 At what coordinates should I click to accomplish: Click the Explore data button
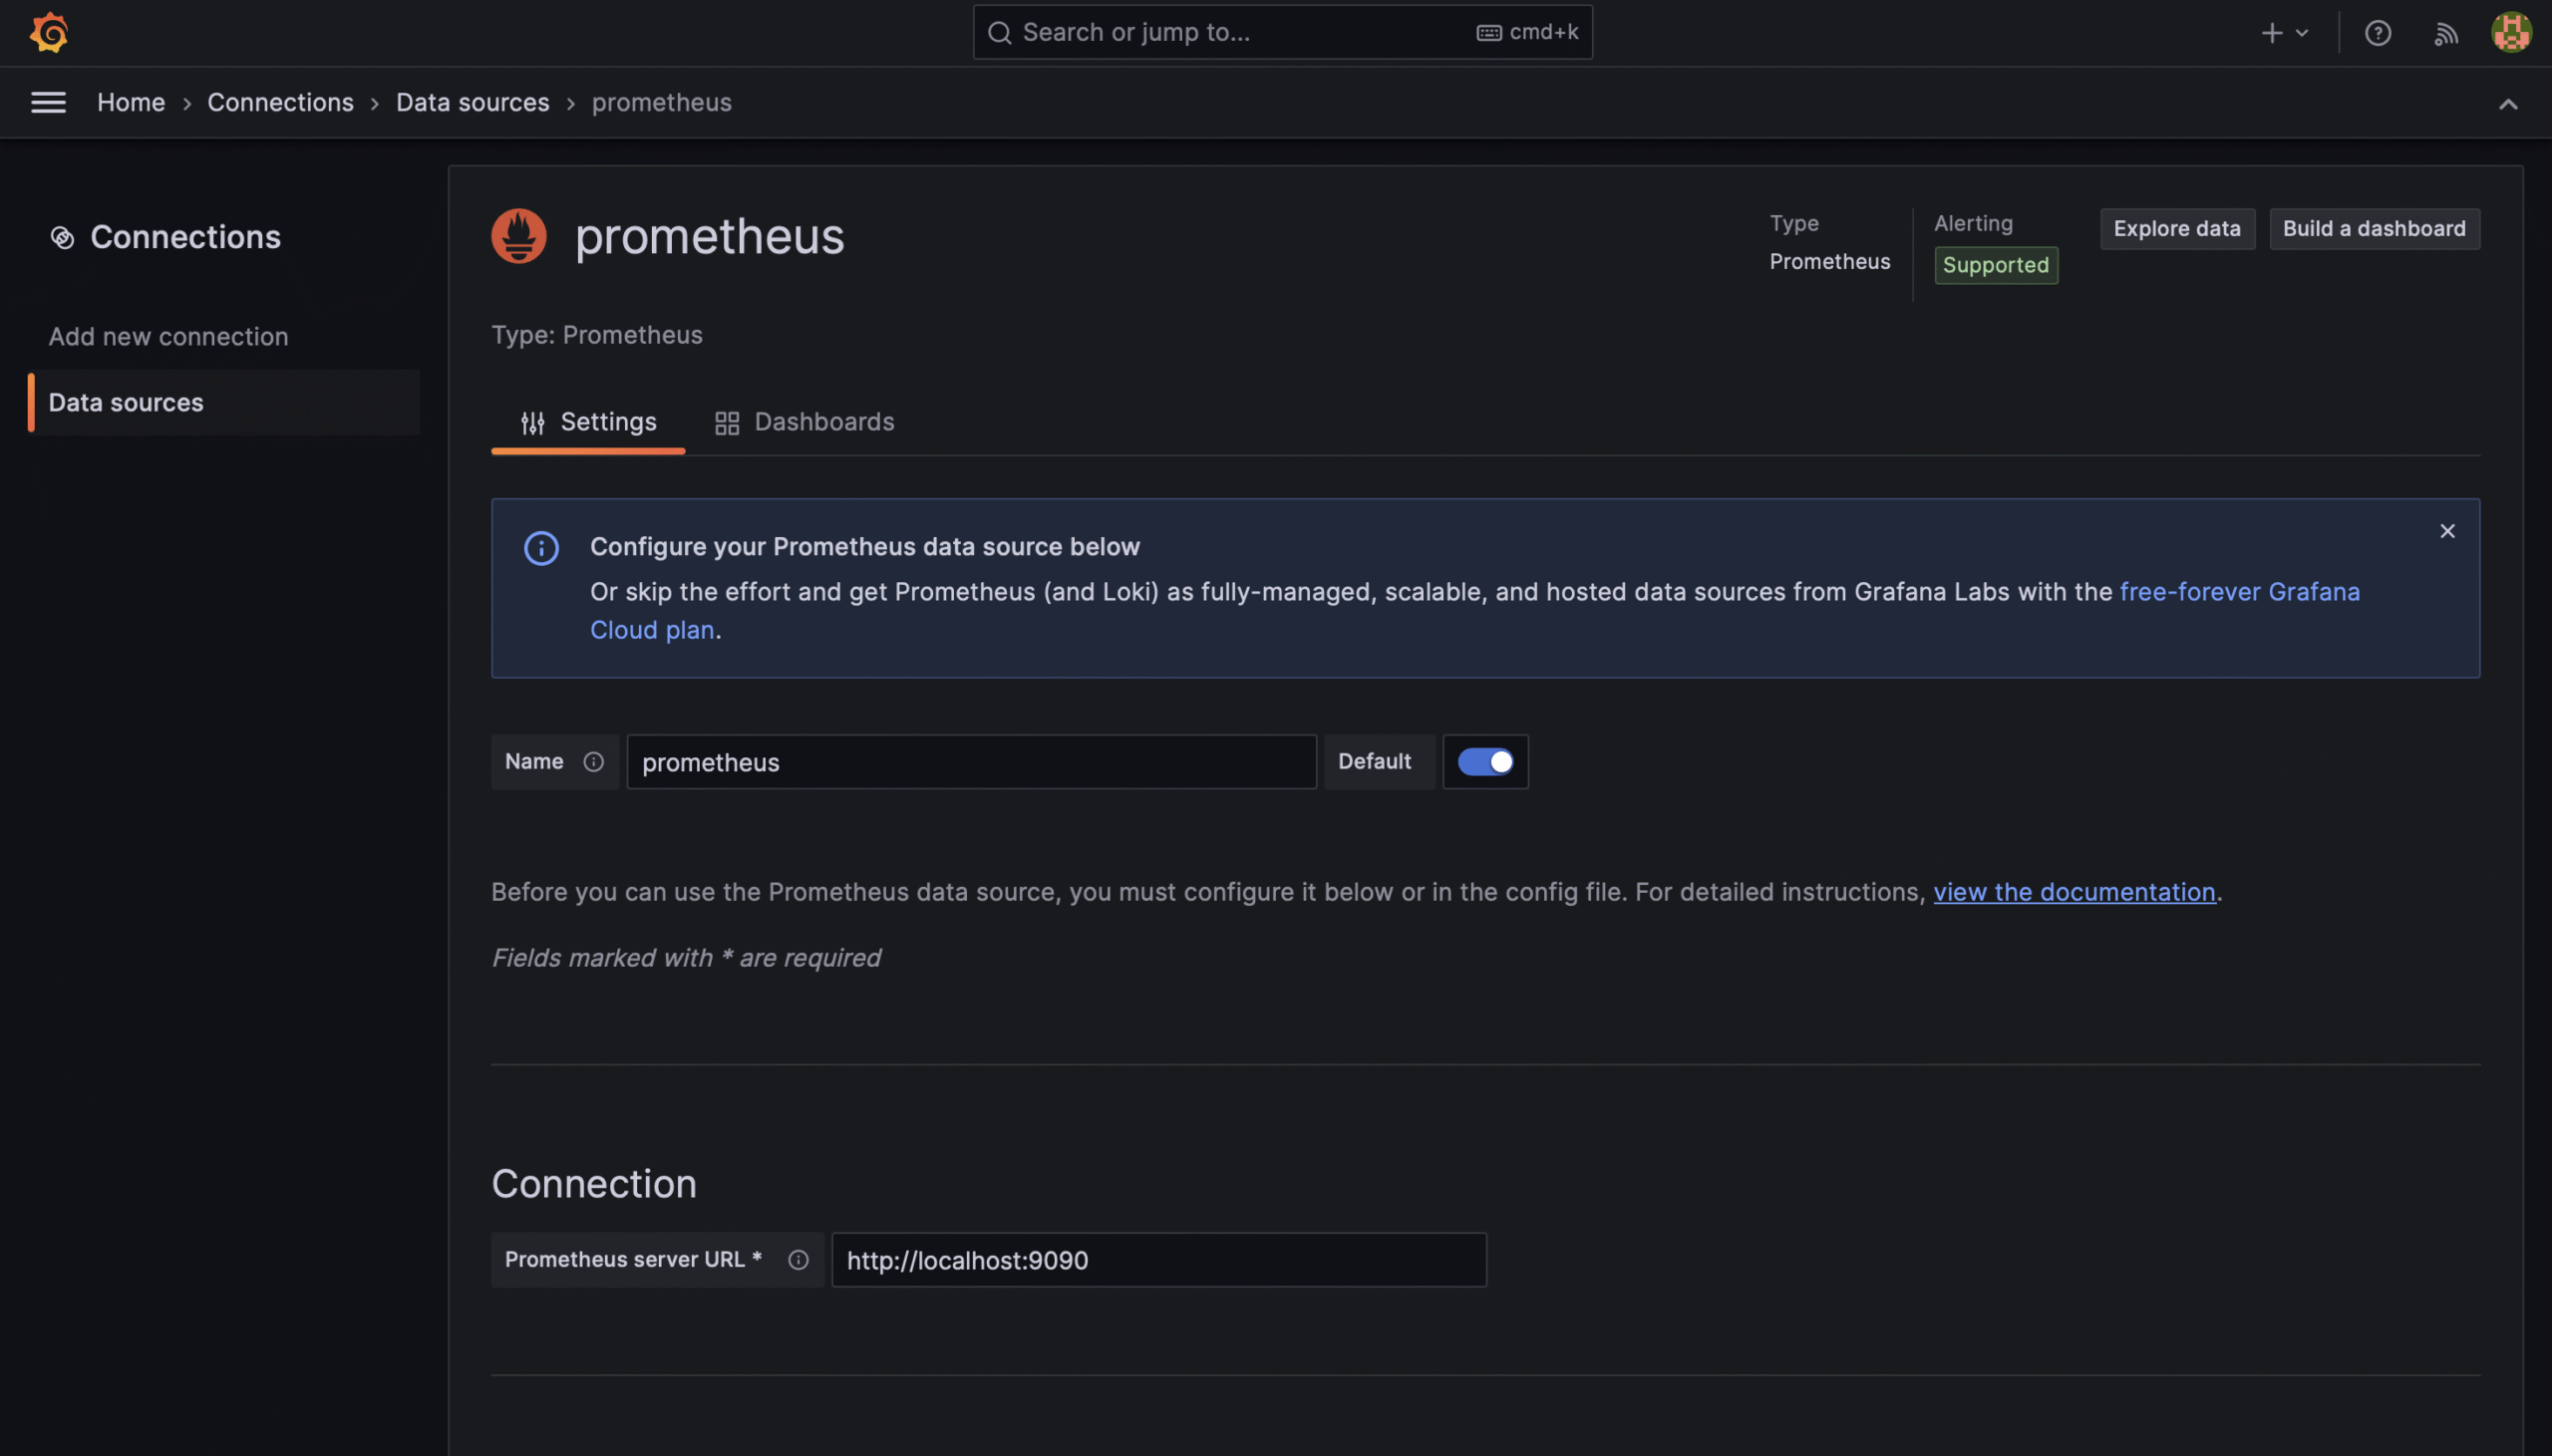coord(2176,229)
